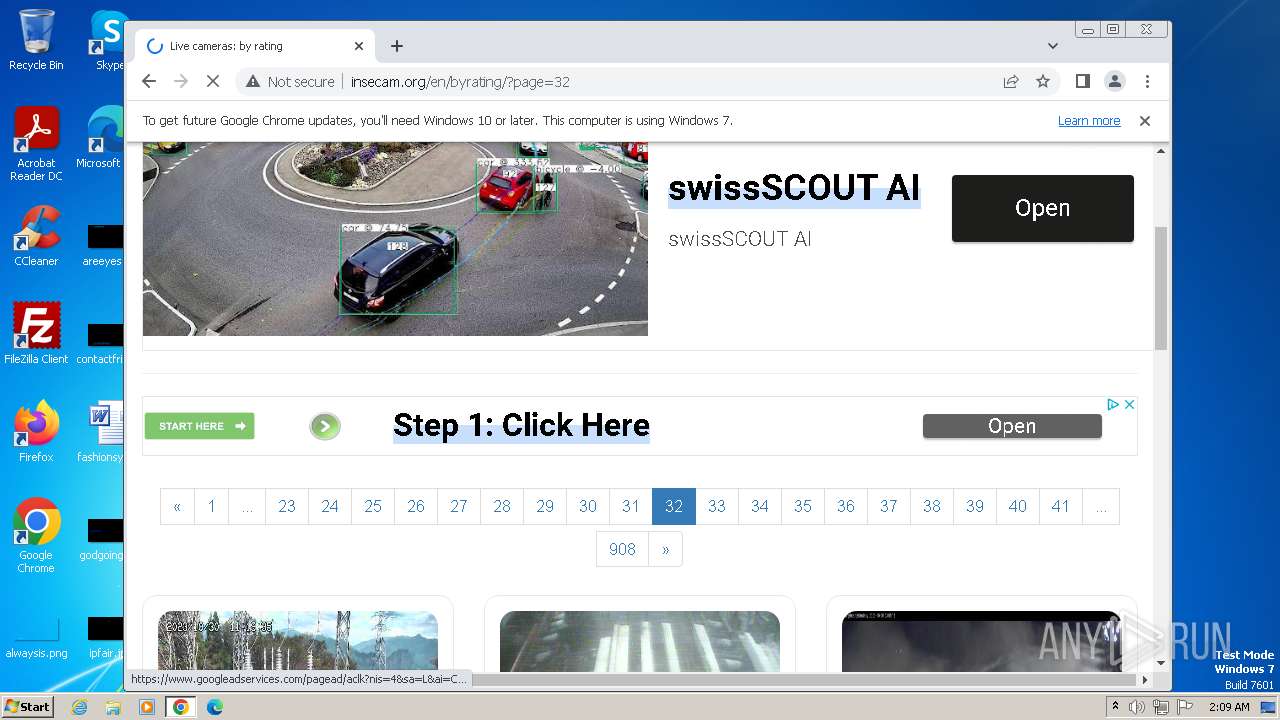This screenshot has width=1280, height=720.
Task: Close the Live cameras tab
Action: click(x=359, y=46)
